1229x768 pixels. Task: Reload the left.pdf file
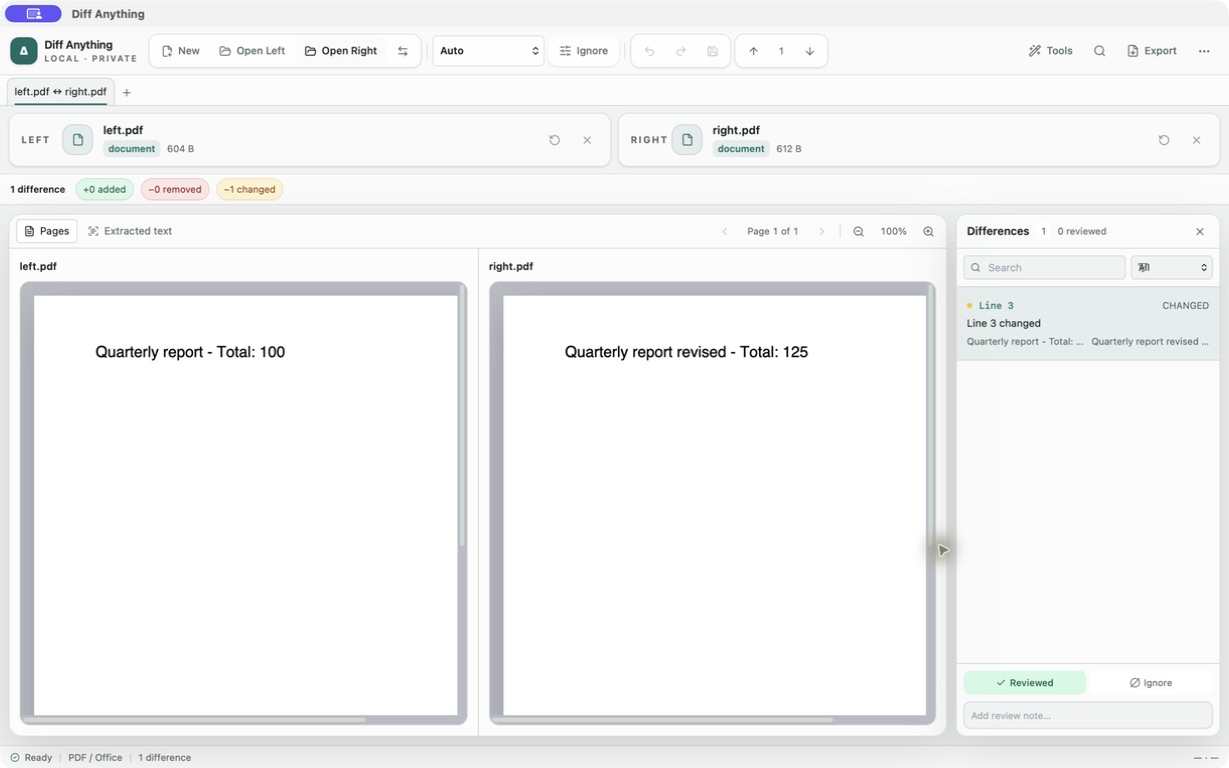(555, 140)
